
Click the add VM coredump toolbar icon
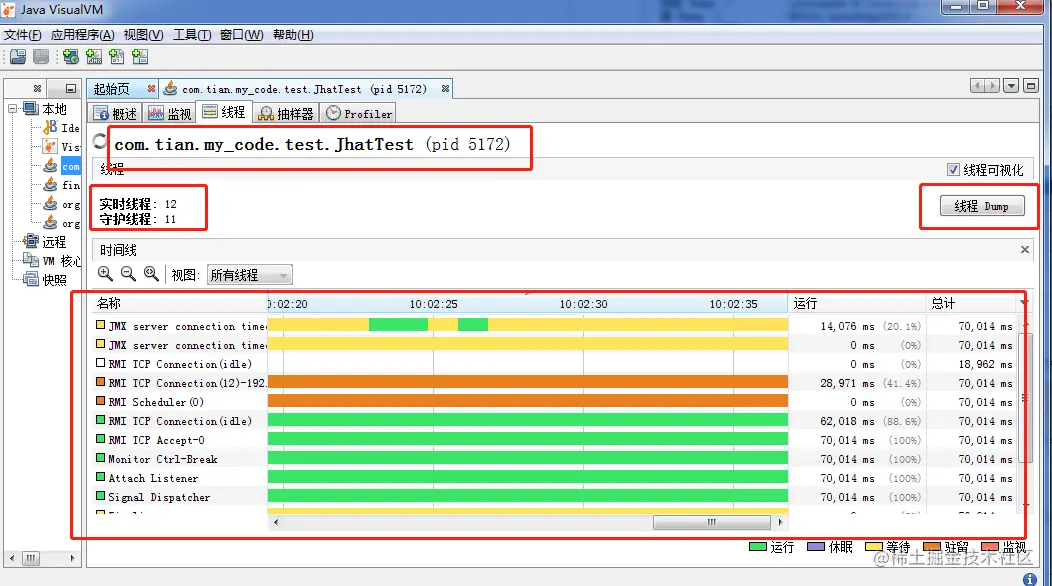click(117, 57)
